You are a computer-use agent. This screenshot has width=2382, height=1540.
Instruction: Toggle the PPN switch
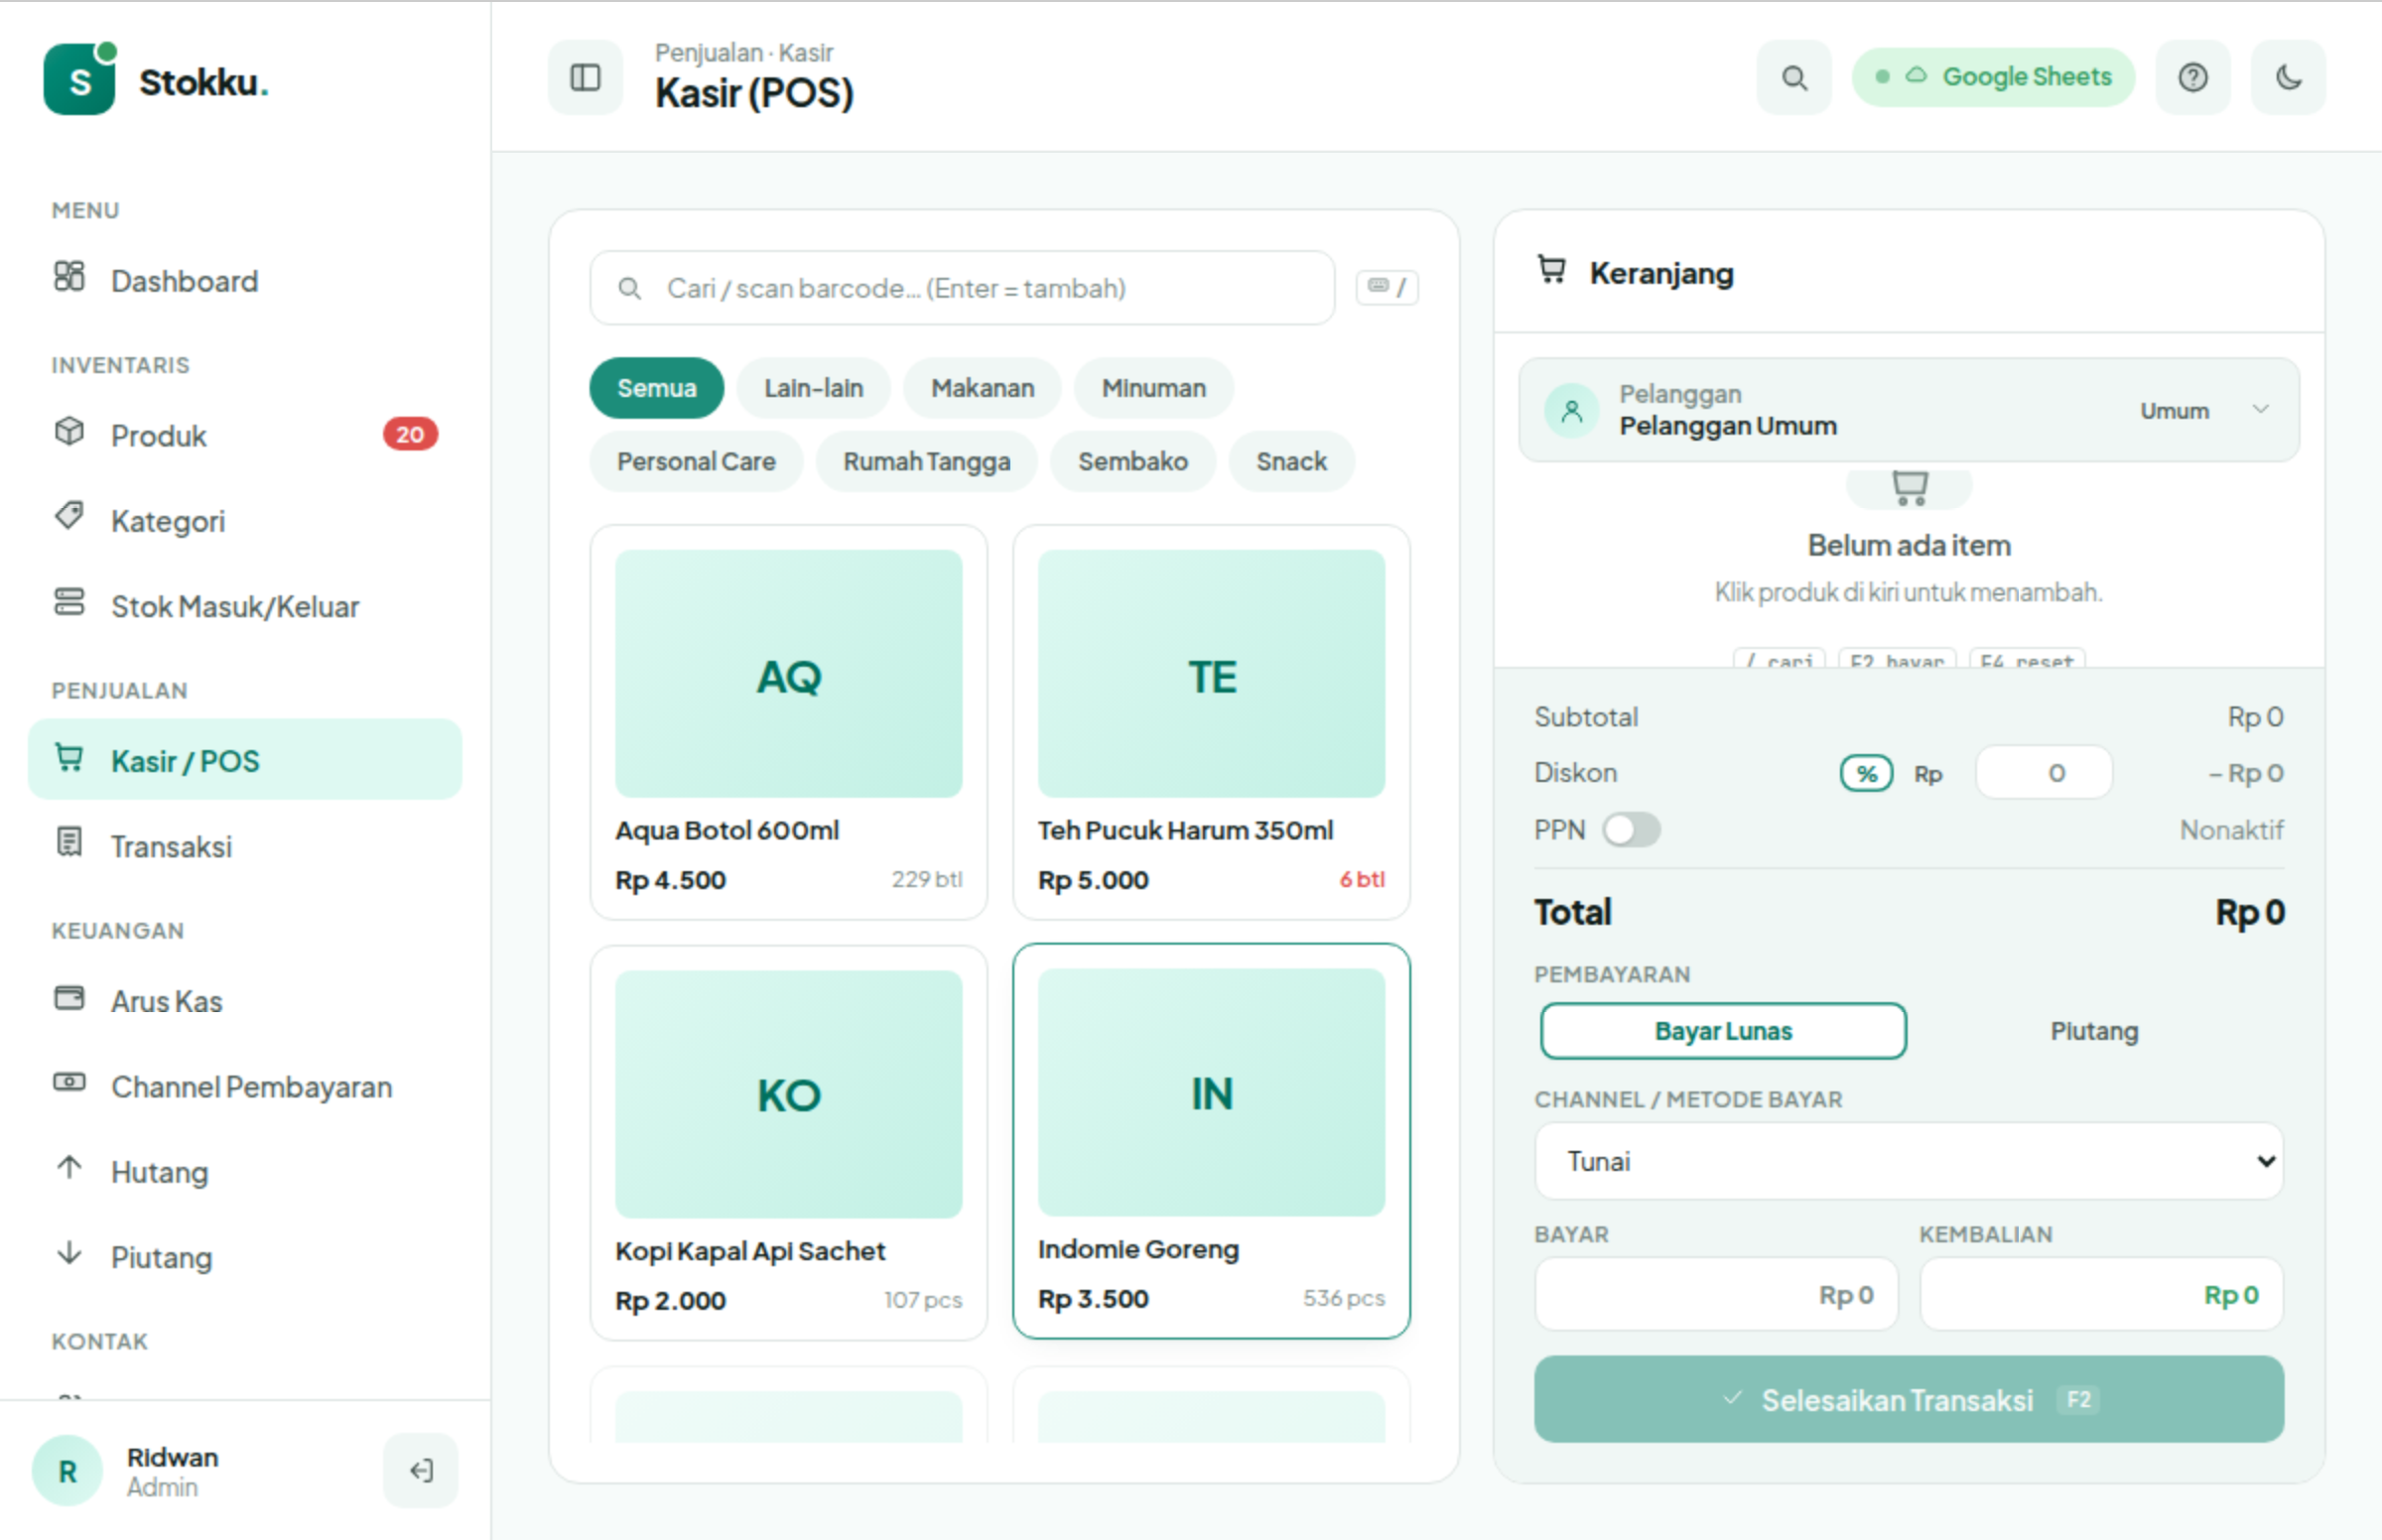1630,829
